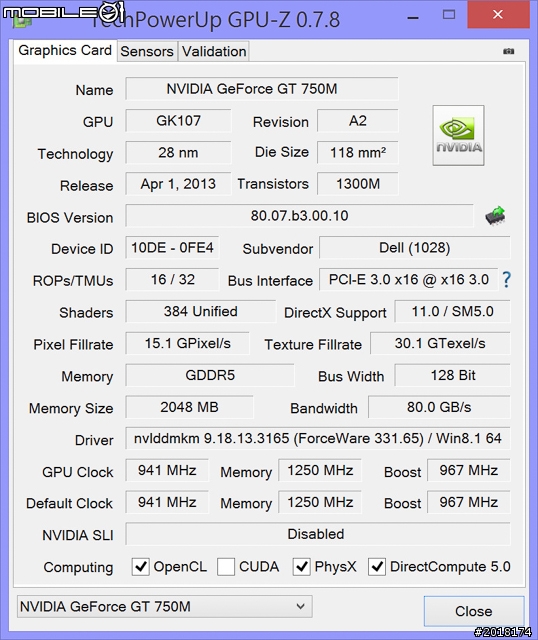Screen dimensions: 538x640
Task: Click the Subvendor field Dell (1028)
Action: tap(415, 247)
